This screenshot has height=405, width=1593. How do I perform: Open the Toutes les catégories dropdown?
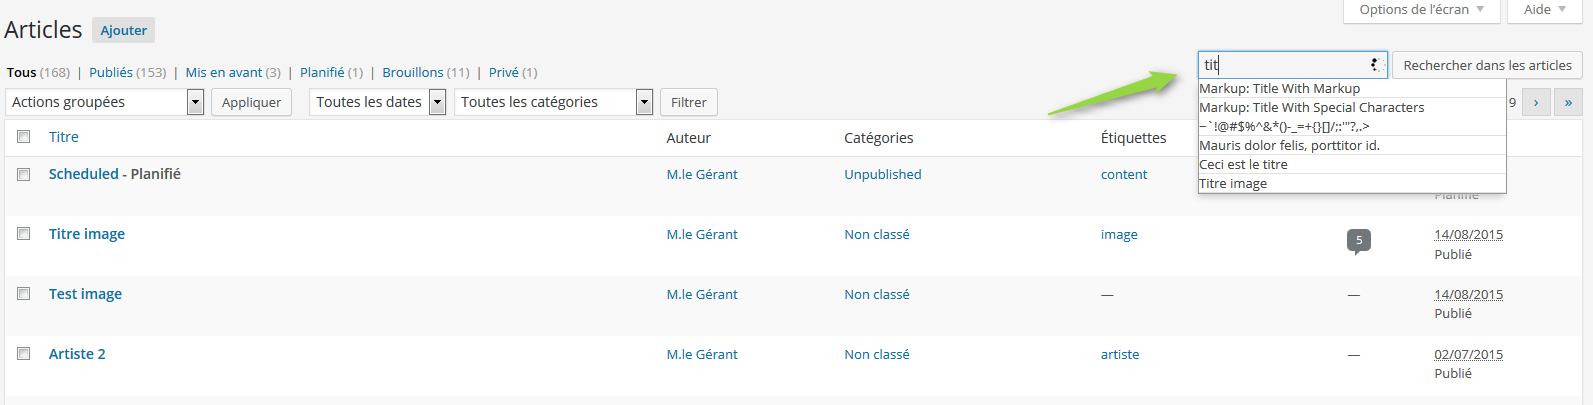tap(553, 102)
